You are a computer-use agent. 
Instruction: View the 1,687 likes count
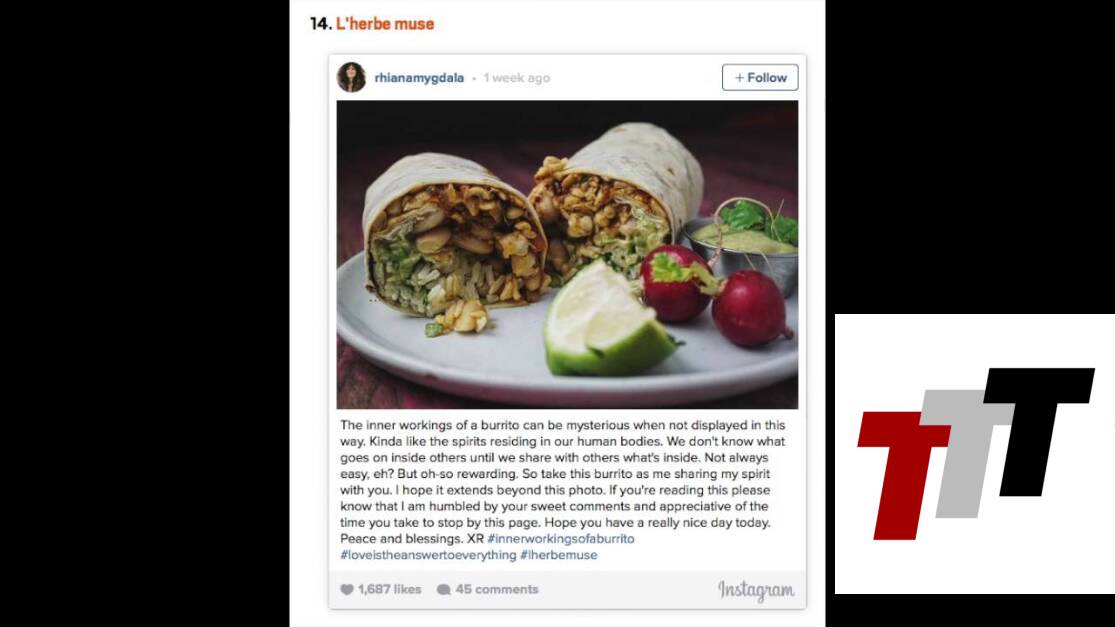click(390, 589)
